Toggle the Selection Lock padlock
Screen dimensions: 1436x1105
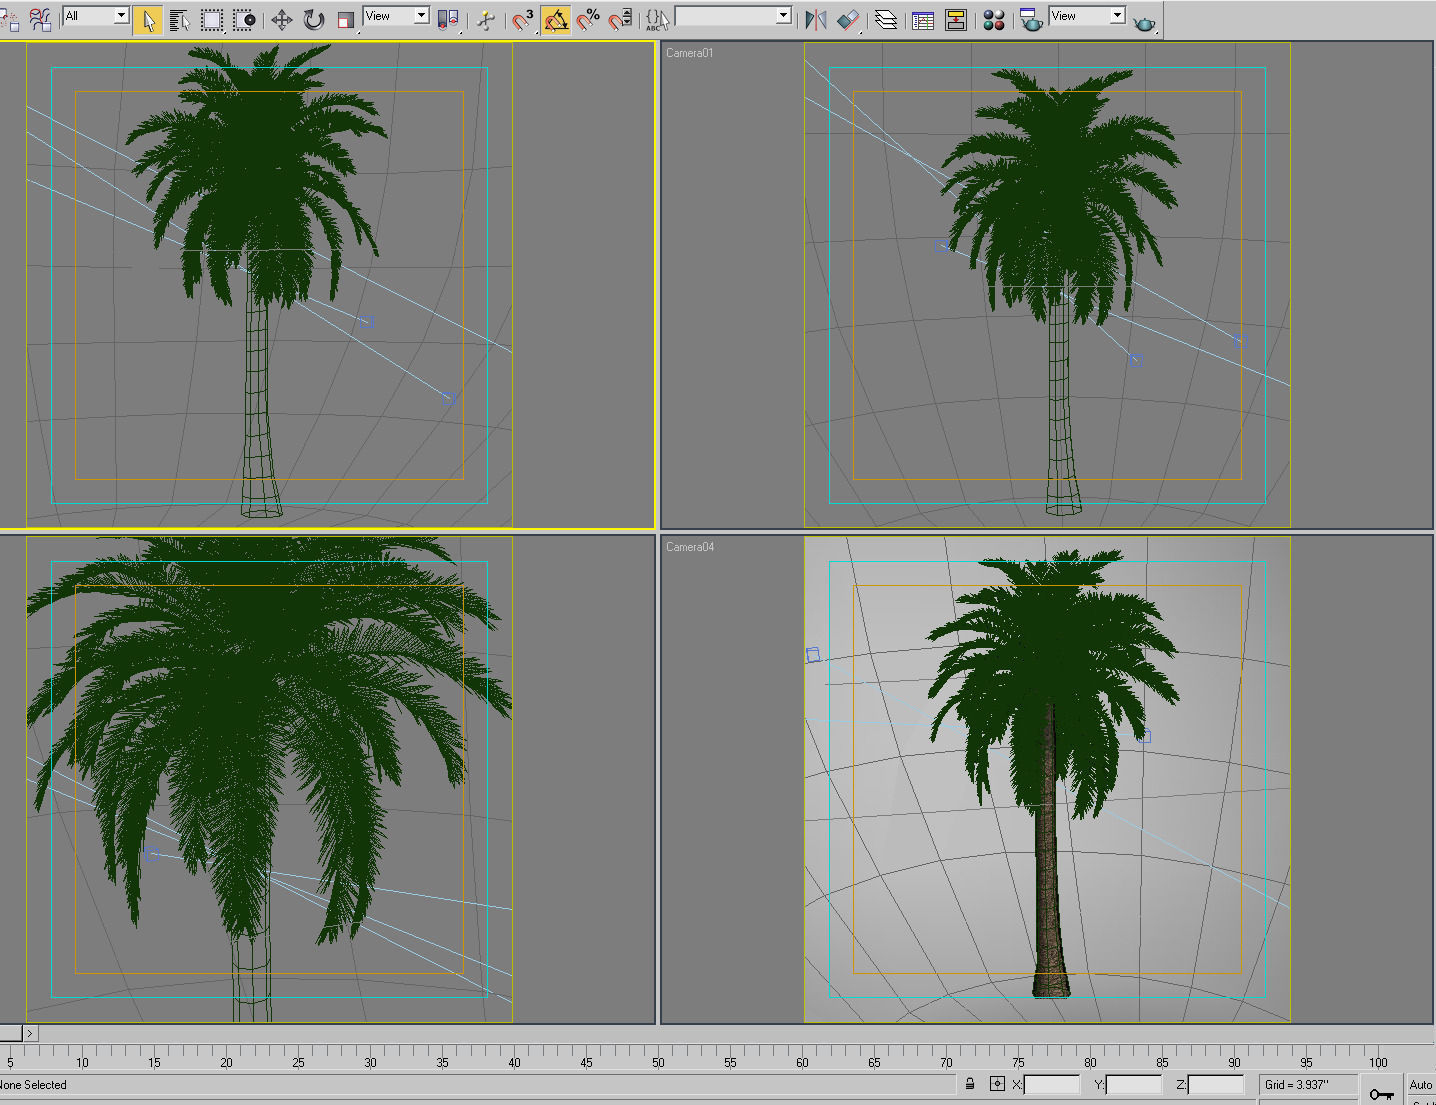pos(970,1084)
